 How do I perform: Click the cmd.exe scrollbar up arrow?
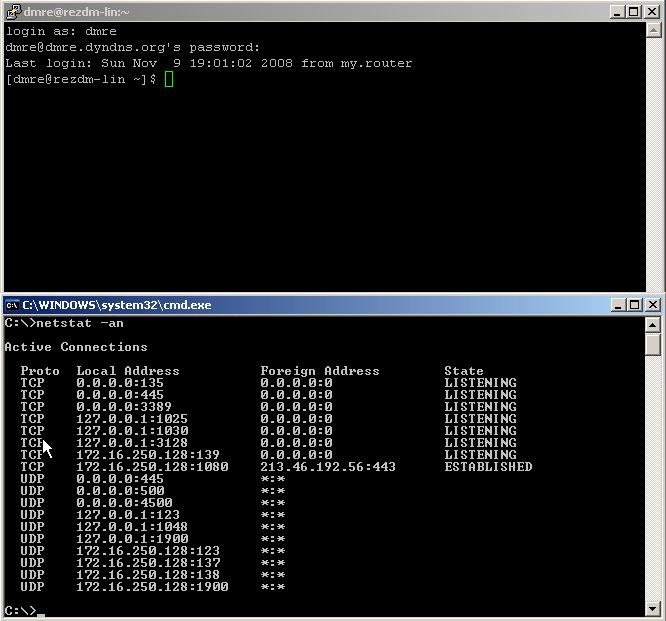[653, 324]
